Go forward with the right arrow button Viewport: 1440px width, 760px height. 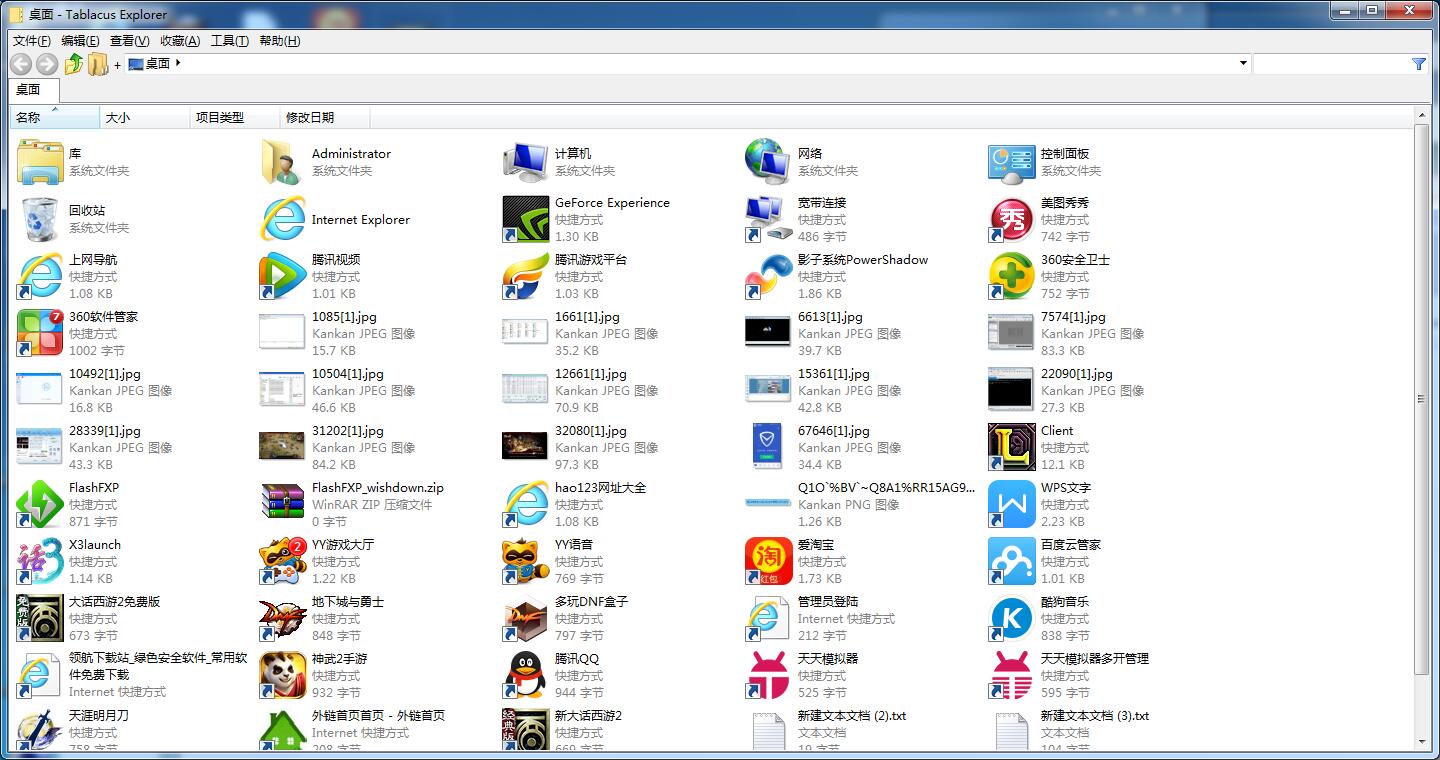pos(46,64)
